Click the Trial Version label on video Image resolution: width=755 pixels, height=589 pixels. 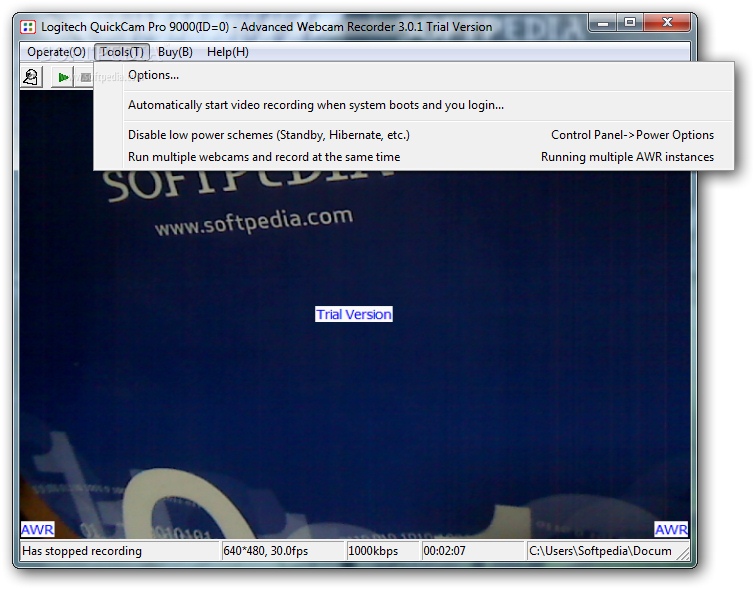354,314
